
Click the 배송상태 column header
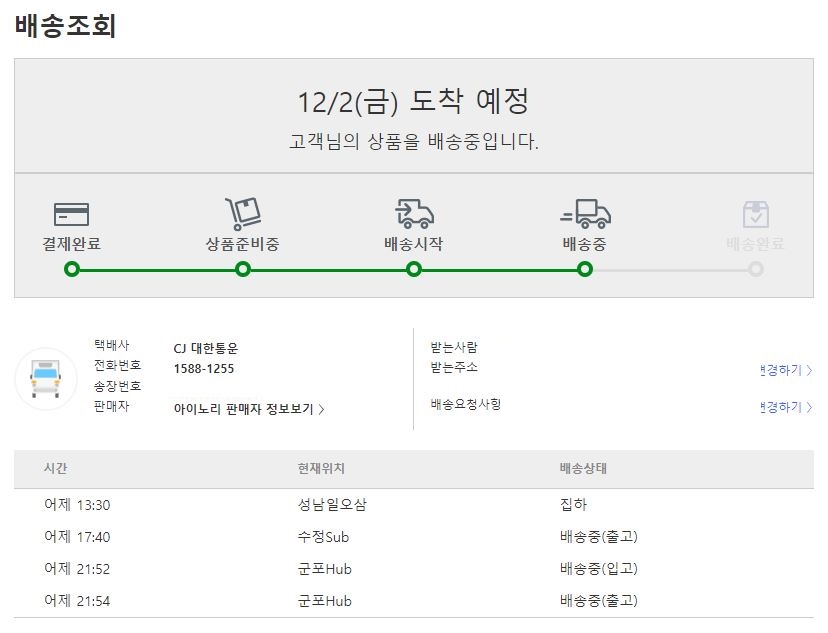(584, 468)
